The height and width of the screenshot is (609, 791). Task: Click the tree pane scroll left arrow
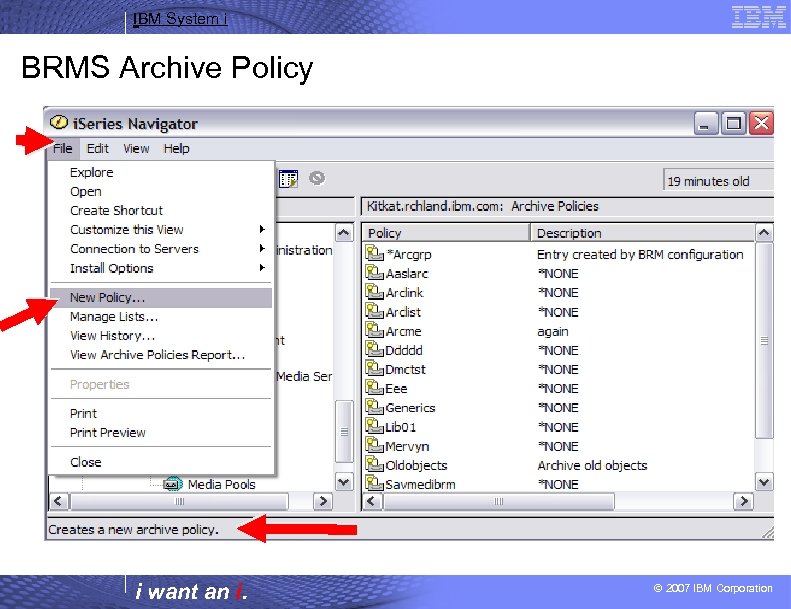(x=58, y=501)
